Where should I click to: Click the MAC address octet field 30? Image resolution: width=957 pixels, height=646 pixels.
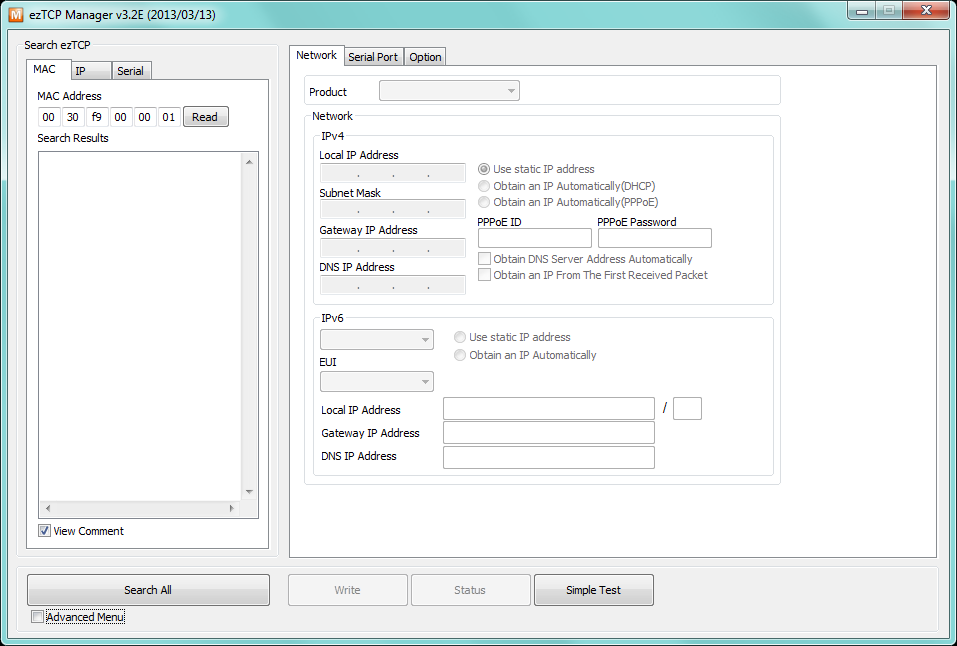73,117
